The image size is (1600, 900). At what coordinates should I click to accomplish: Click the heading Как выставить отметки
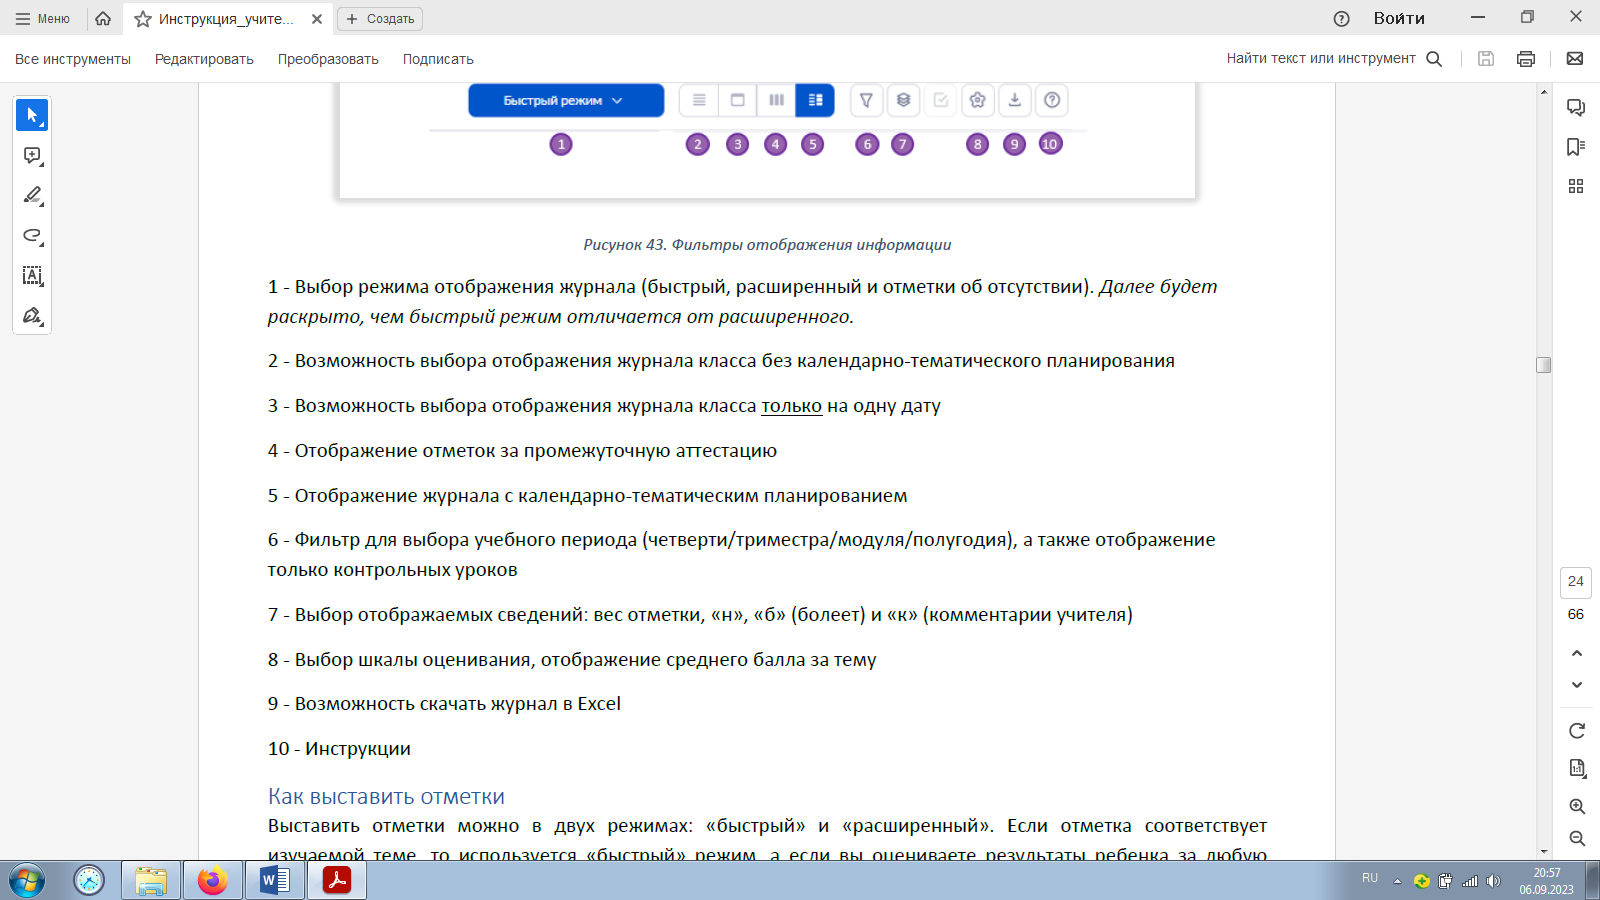386,797
